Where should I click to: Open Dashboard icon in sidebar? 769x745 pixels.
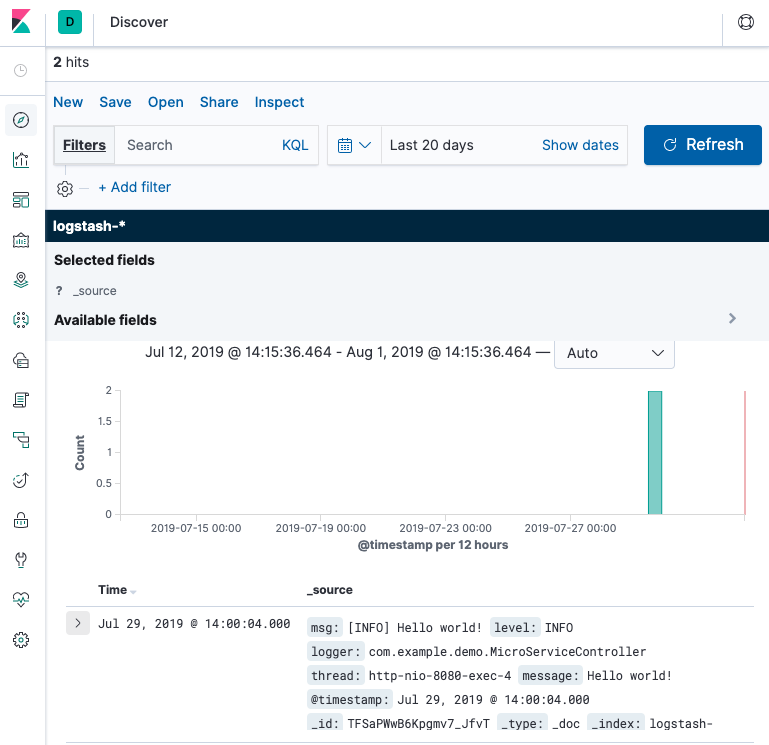(21, 200)
